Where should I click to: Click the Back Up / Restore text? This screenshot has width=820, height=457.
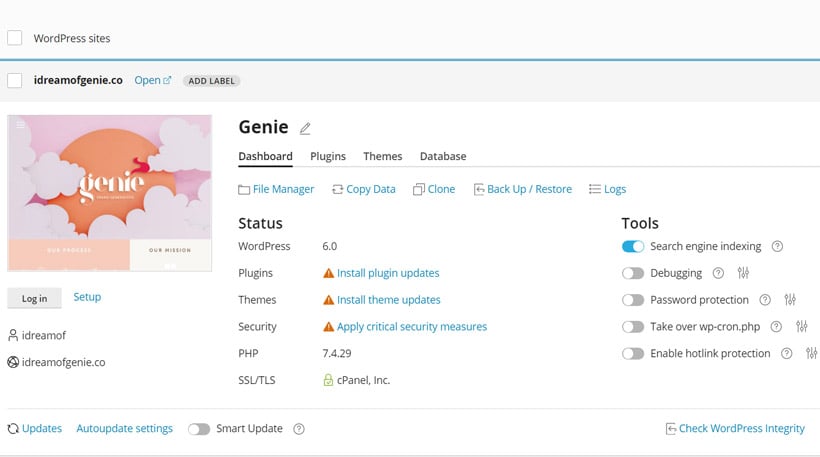[529, 189]
